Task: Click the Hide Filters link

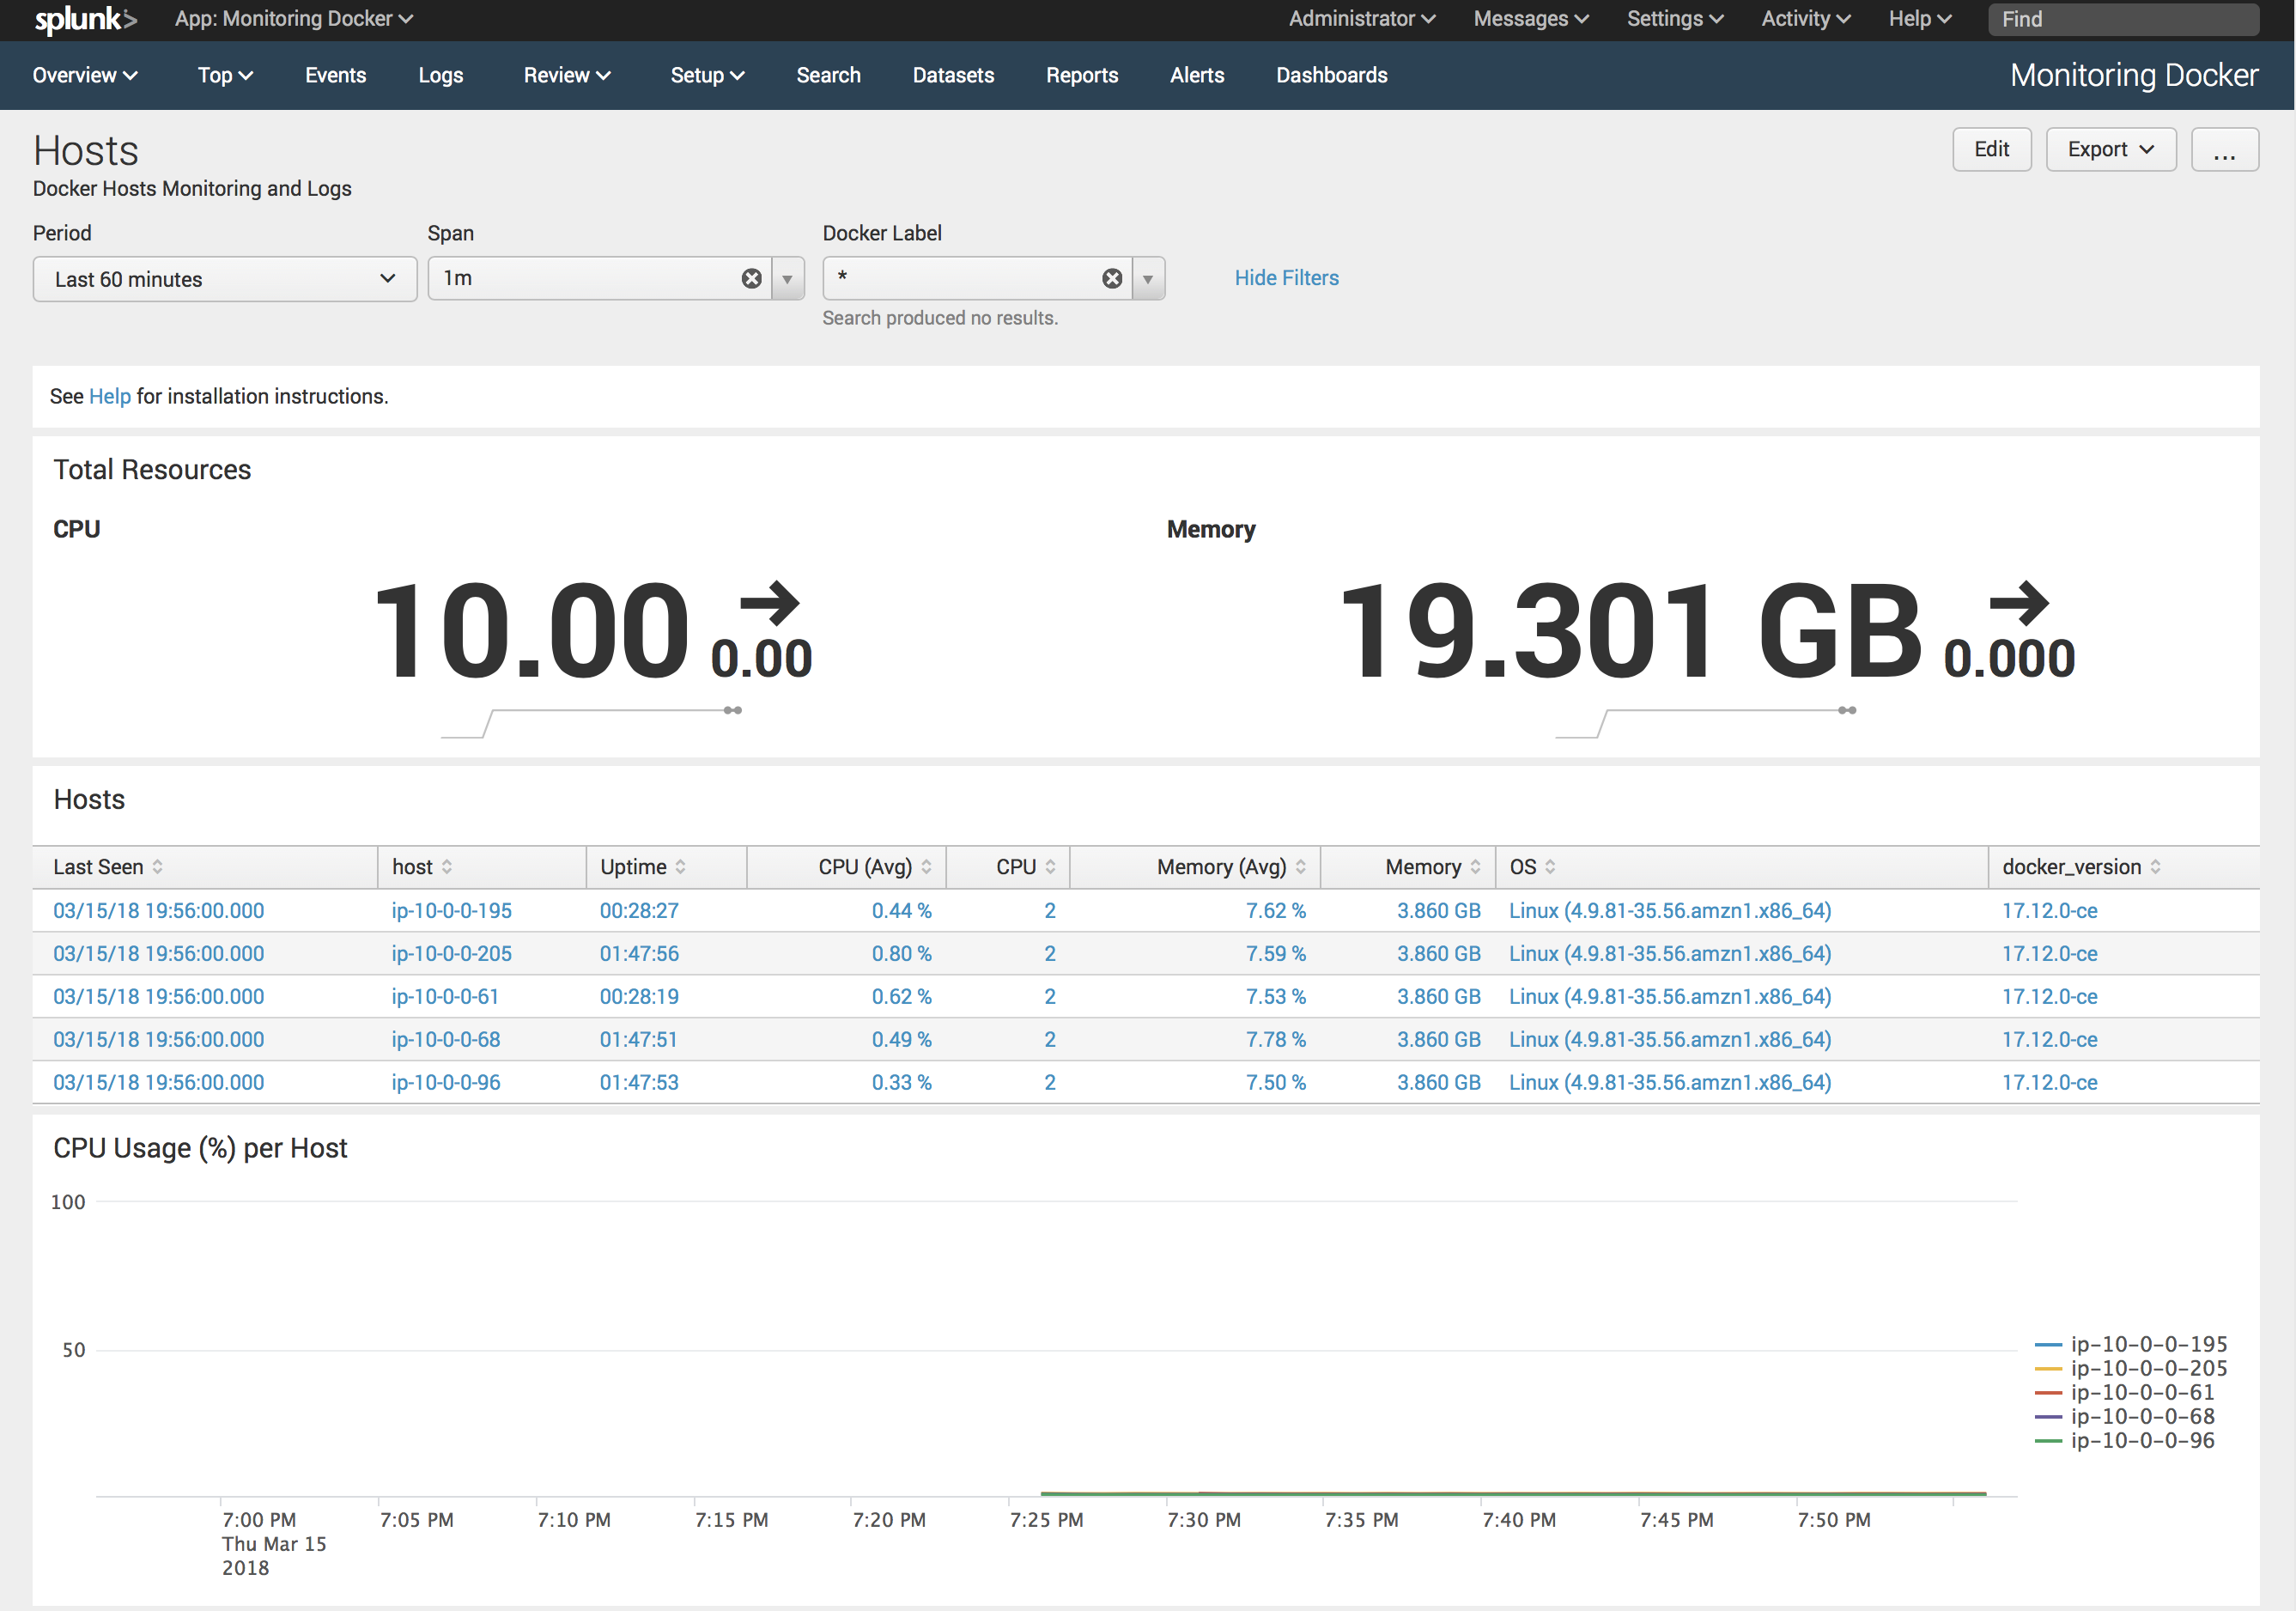Action: tap(1286, 278)
